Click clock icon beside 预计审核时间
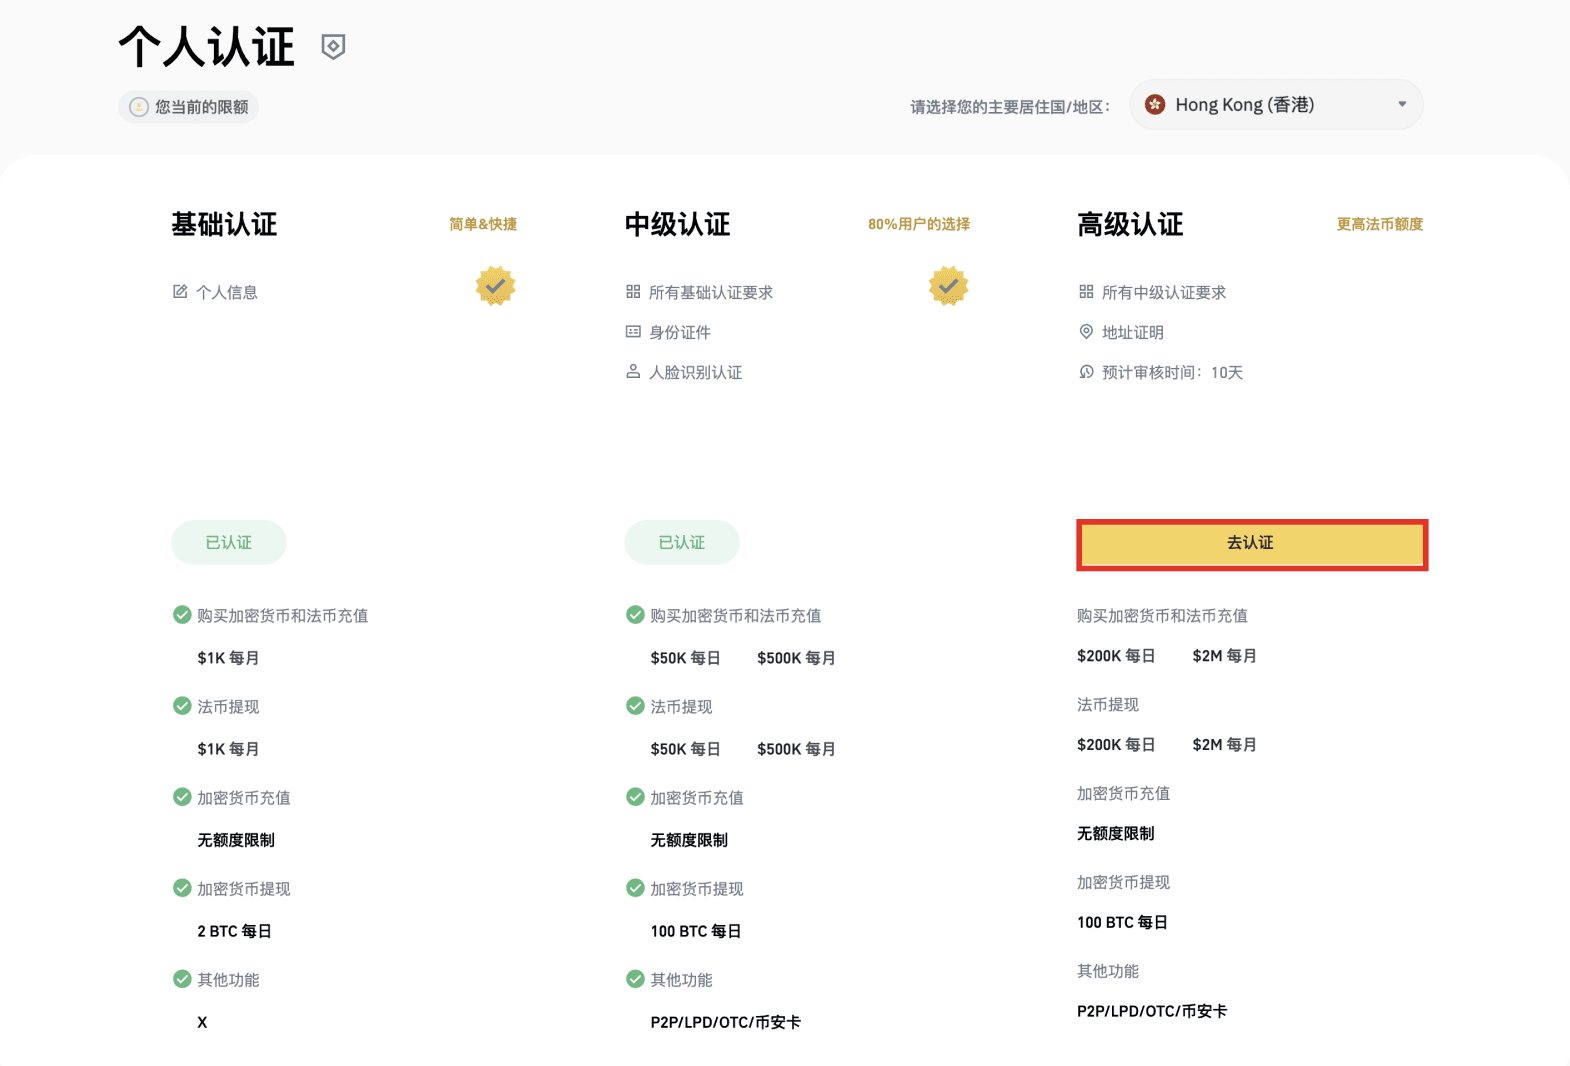This screenshot has width=1570, height=1066. (1086, 372)
